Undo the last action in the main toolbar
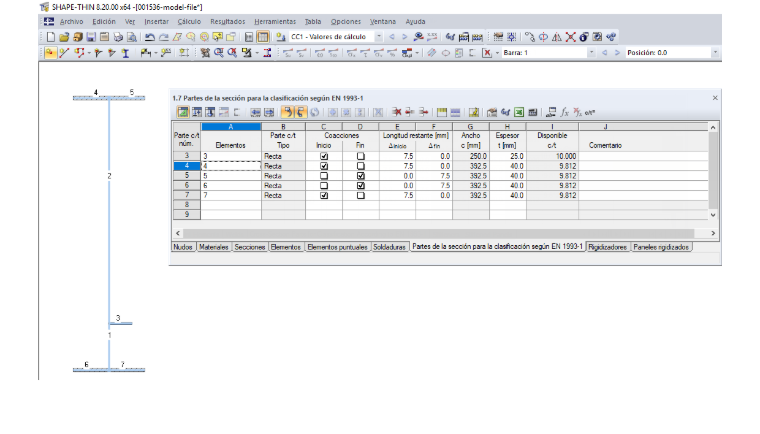 click(x=150, y=37)
